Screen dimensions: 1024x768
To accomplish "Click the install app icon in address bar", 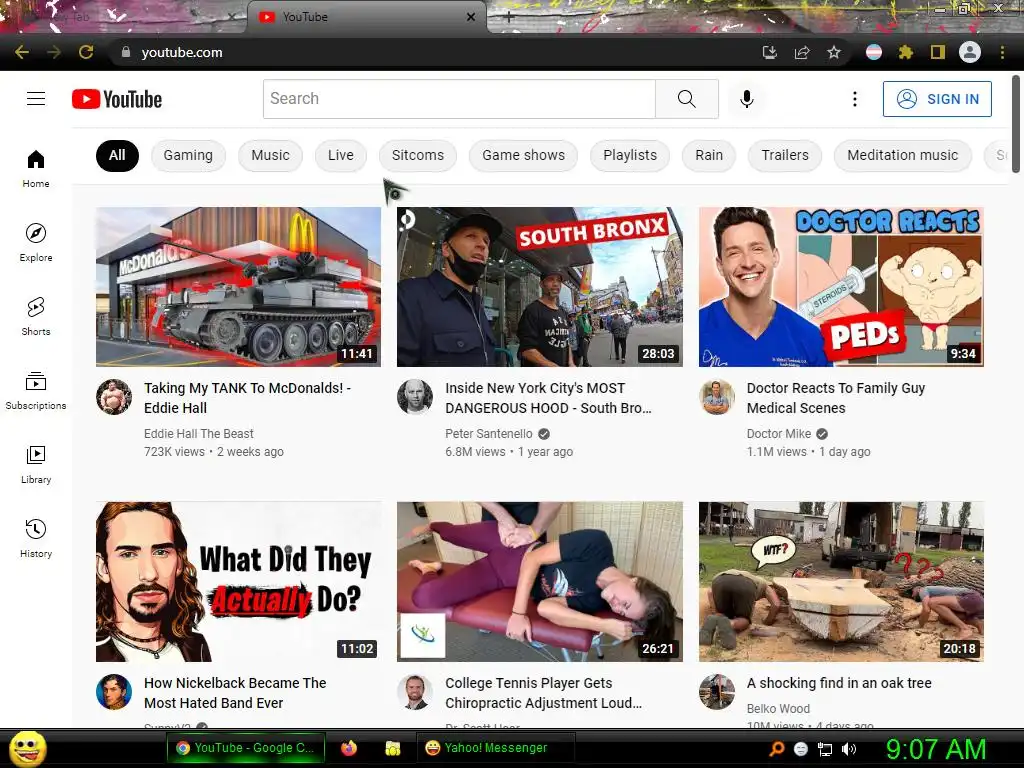I will point(770,52).
